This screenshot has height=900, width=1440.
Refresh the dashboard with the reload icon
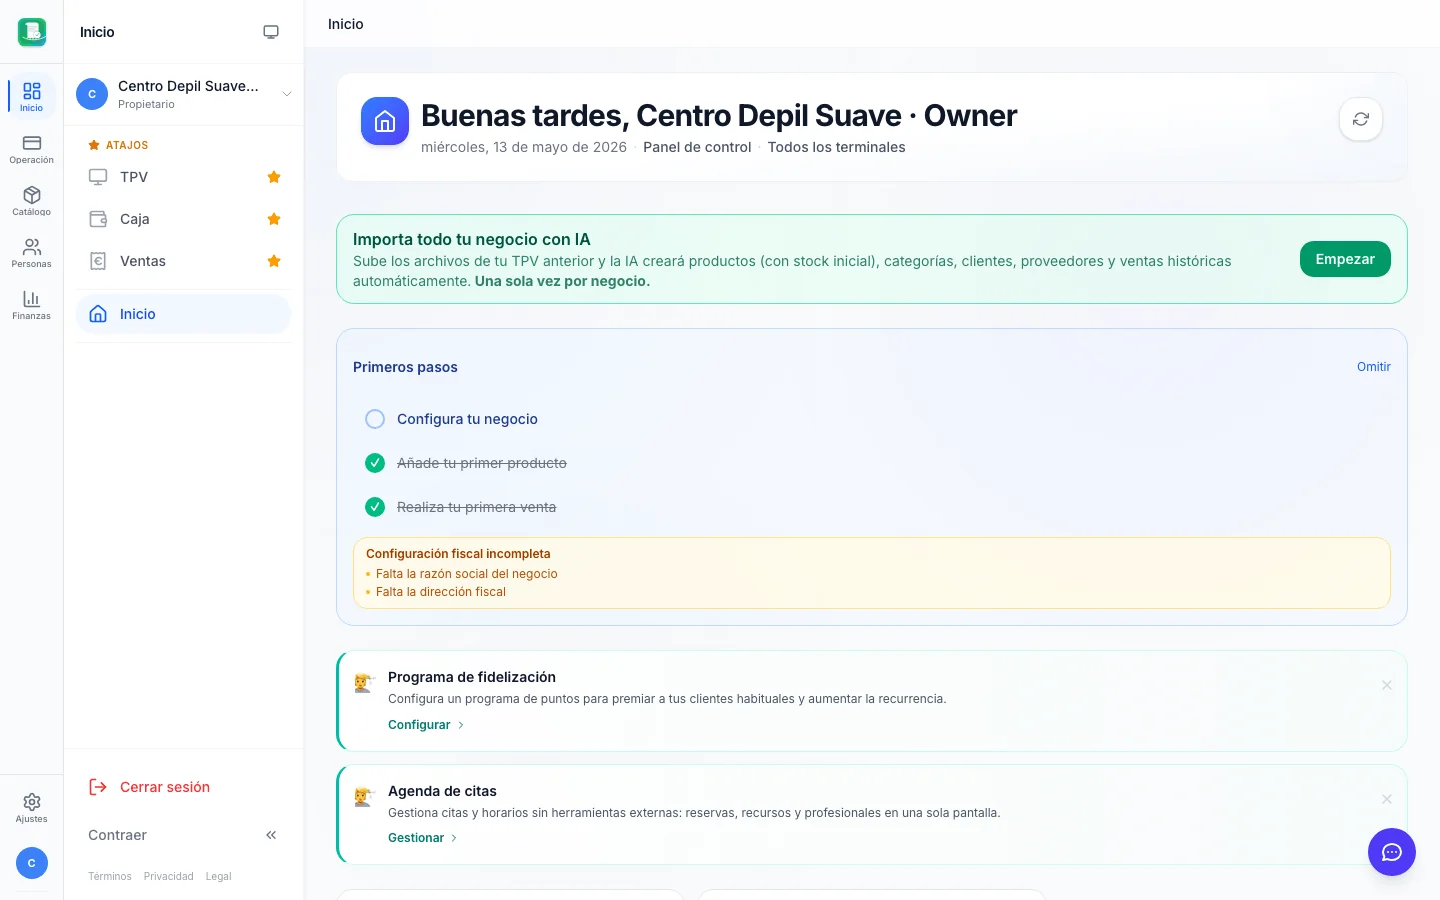[1361, 119]
